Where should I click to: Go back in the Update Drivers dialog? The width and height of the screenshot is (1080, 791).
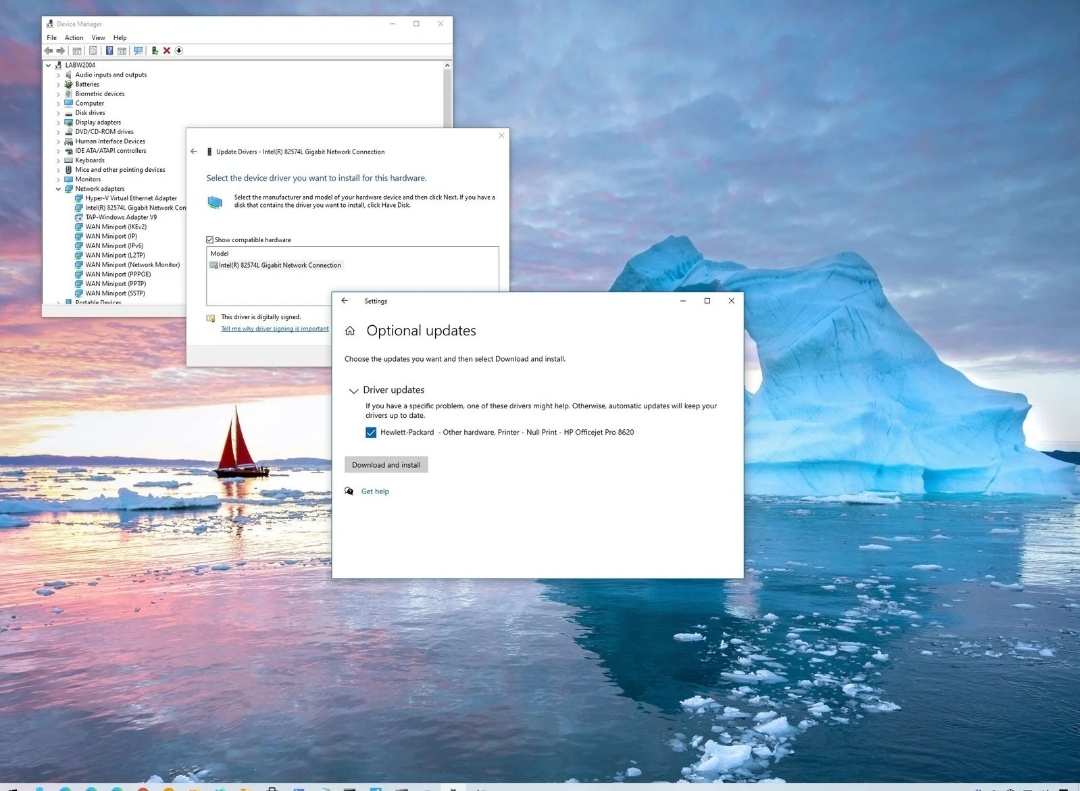coord(194,152)
